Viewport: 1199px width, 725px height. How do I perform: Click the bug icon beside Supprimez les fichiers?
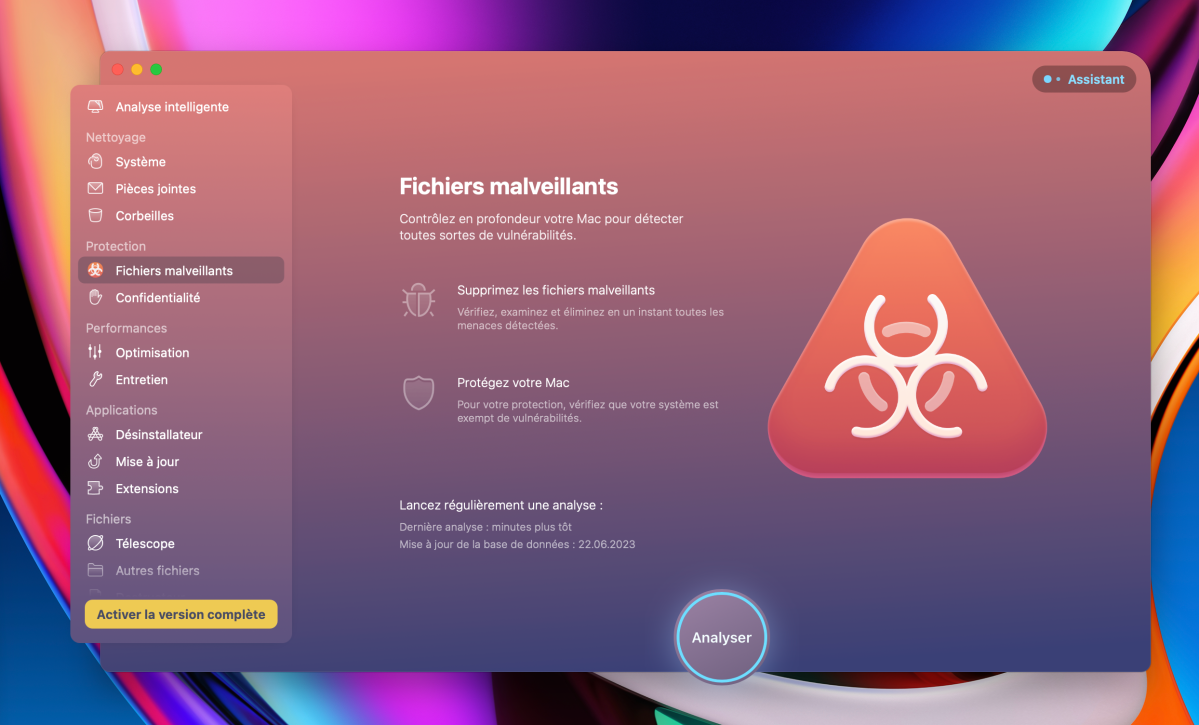(x=418, y=301)
